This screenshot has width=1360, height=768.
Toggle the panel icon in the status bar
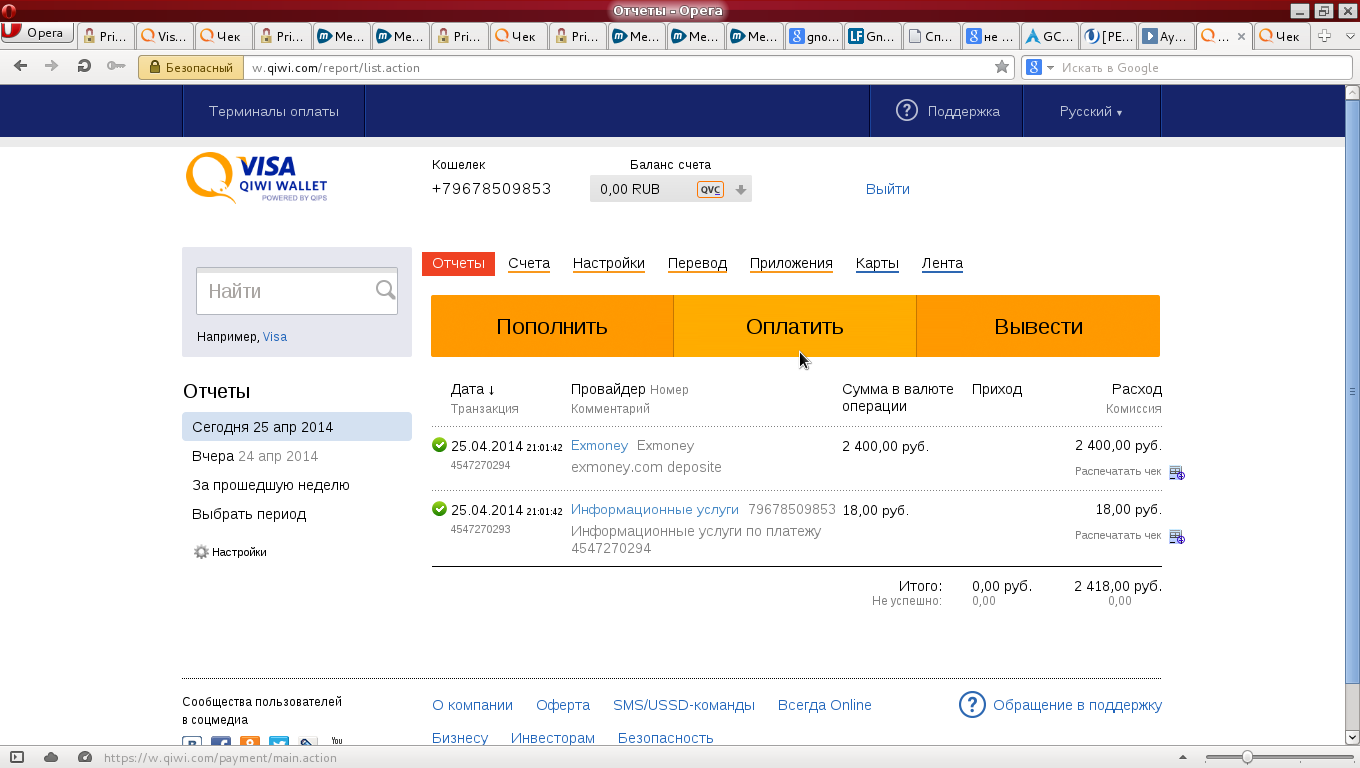pyautogui.click(x=17, y=757)
